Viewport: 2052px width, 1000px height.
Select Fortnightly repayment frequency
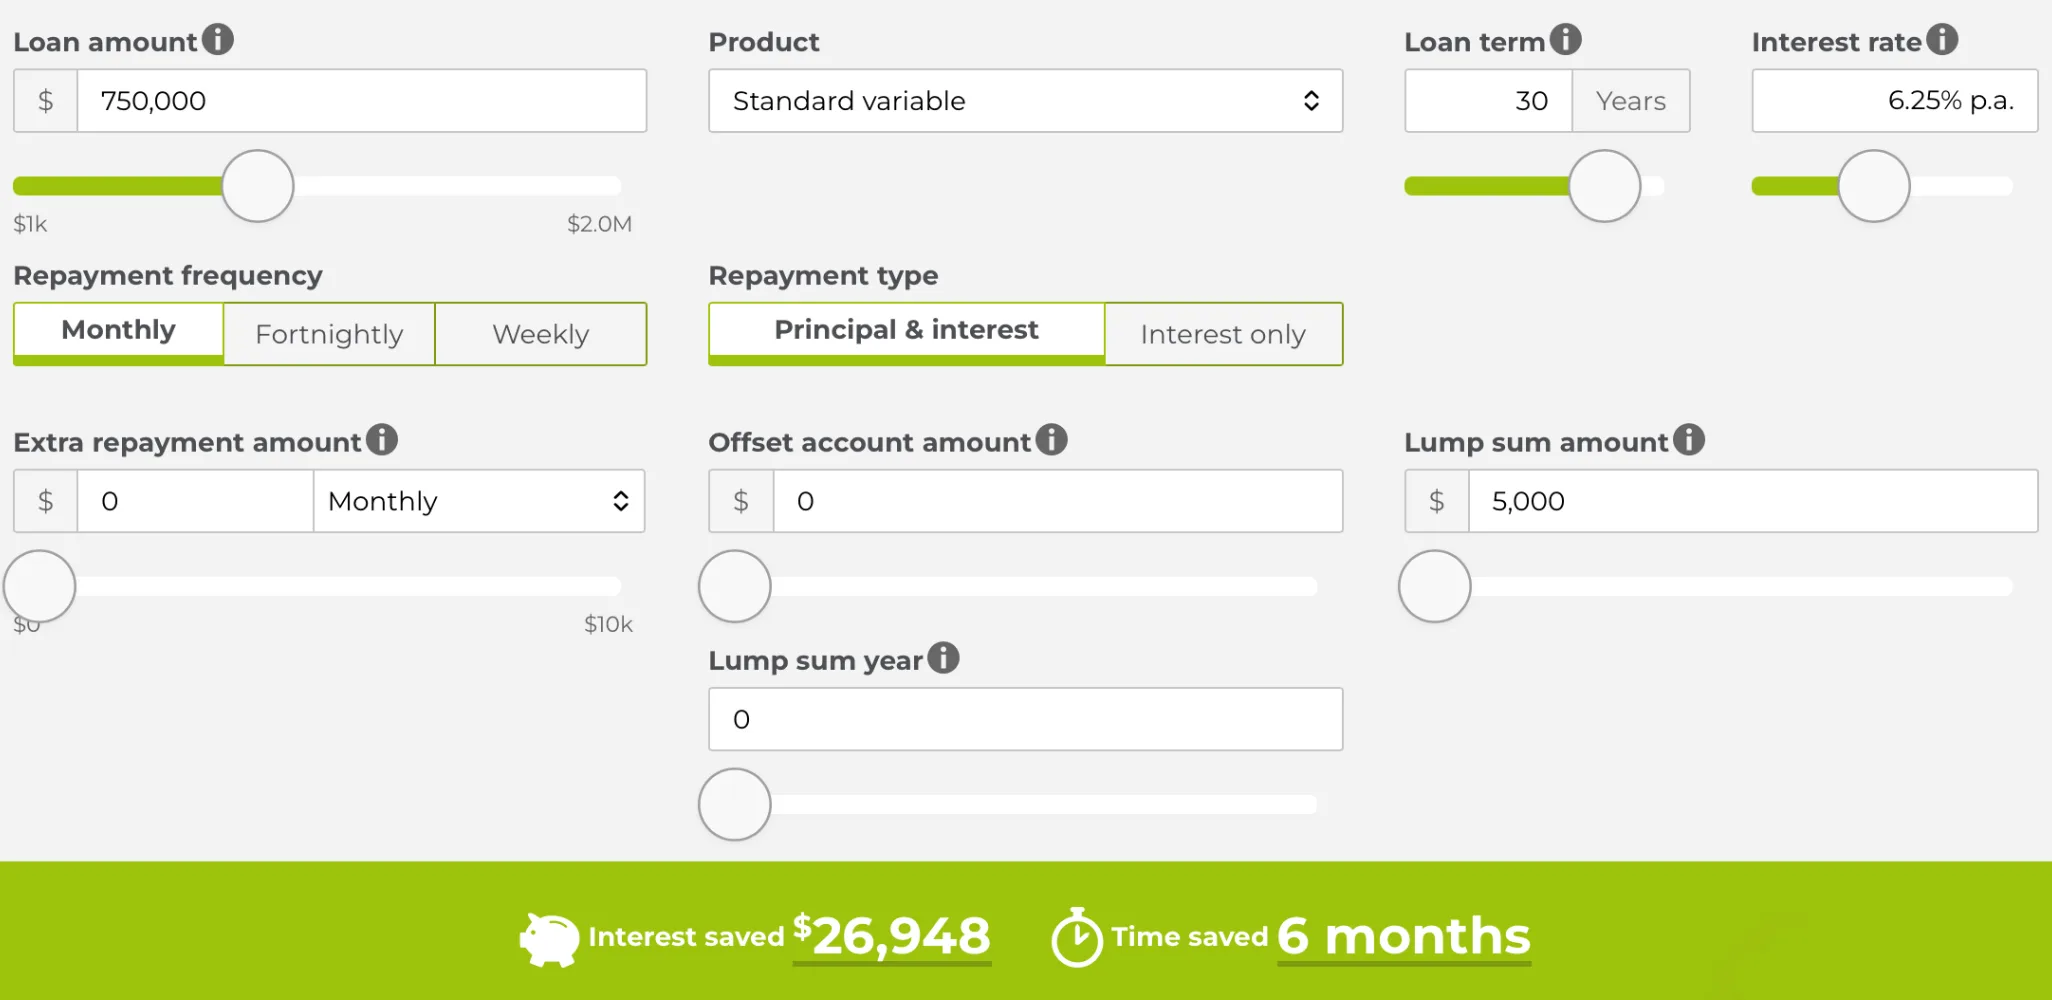click(x=329, y=334)
